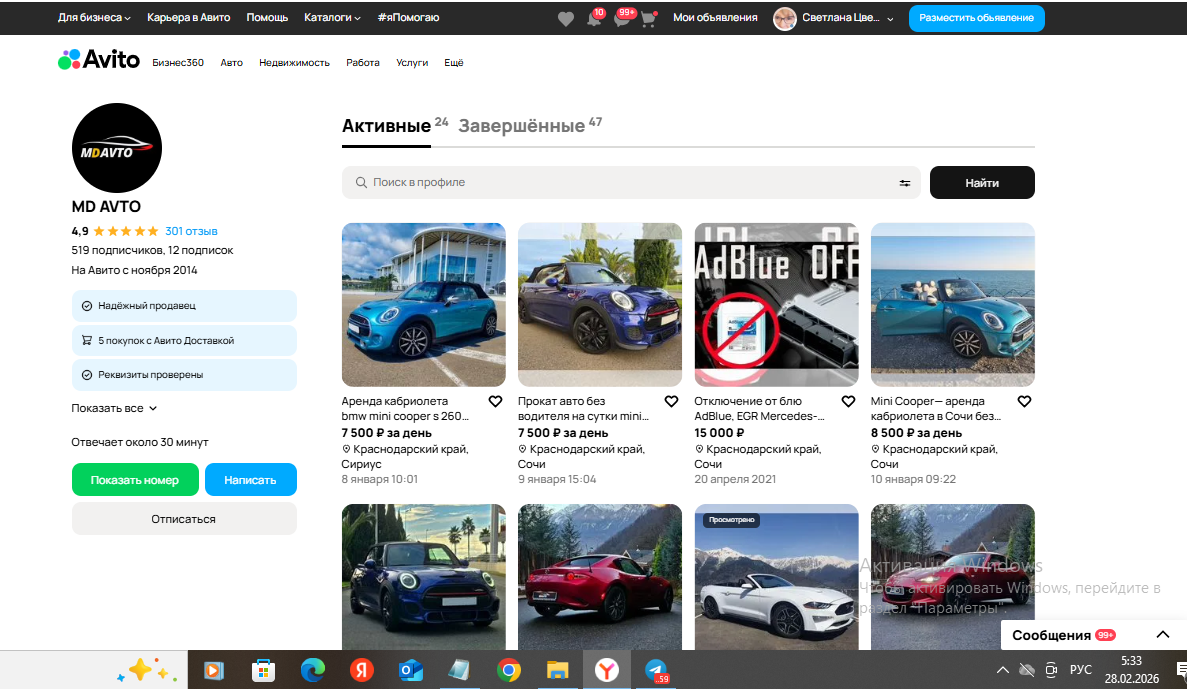Focus 'Поиск в профиле' search field
Screen dimensions: 1187x689
[631, 182]
